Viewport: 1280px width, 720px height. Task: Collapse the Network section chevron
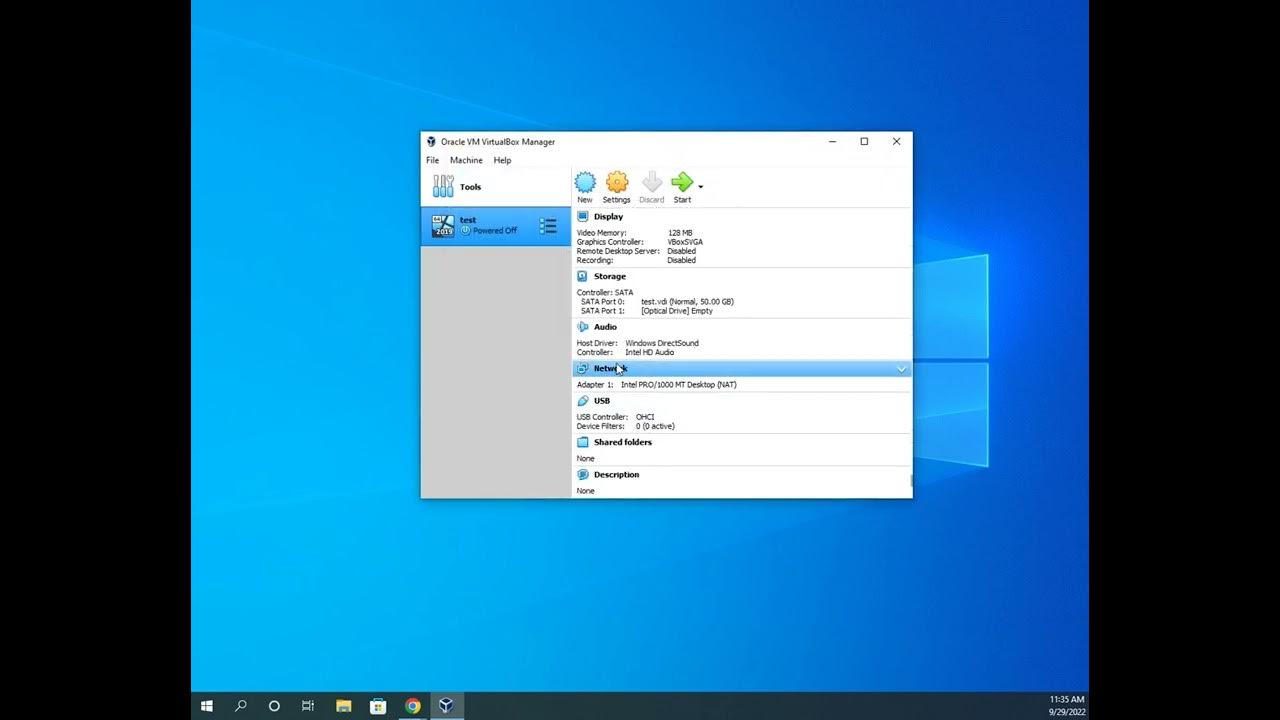tap(901, 369)
